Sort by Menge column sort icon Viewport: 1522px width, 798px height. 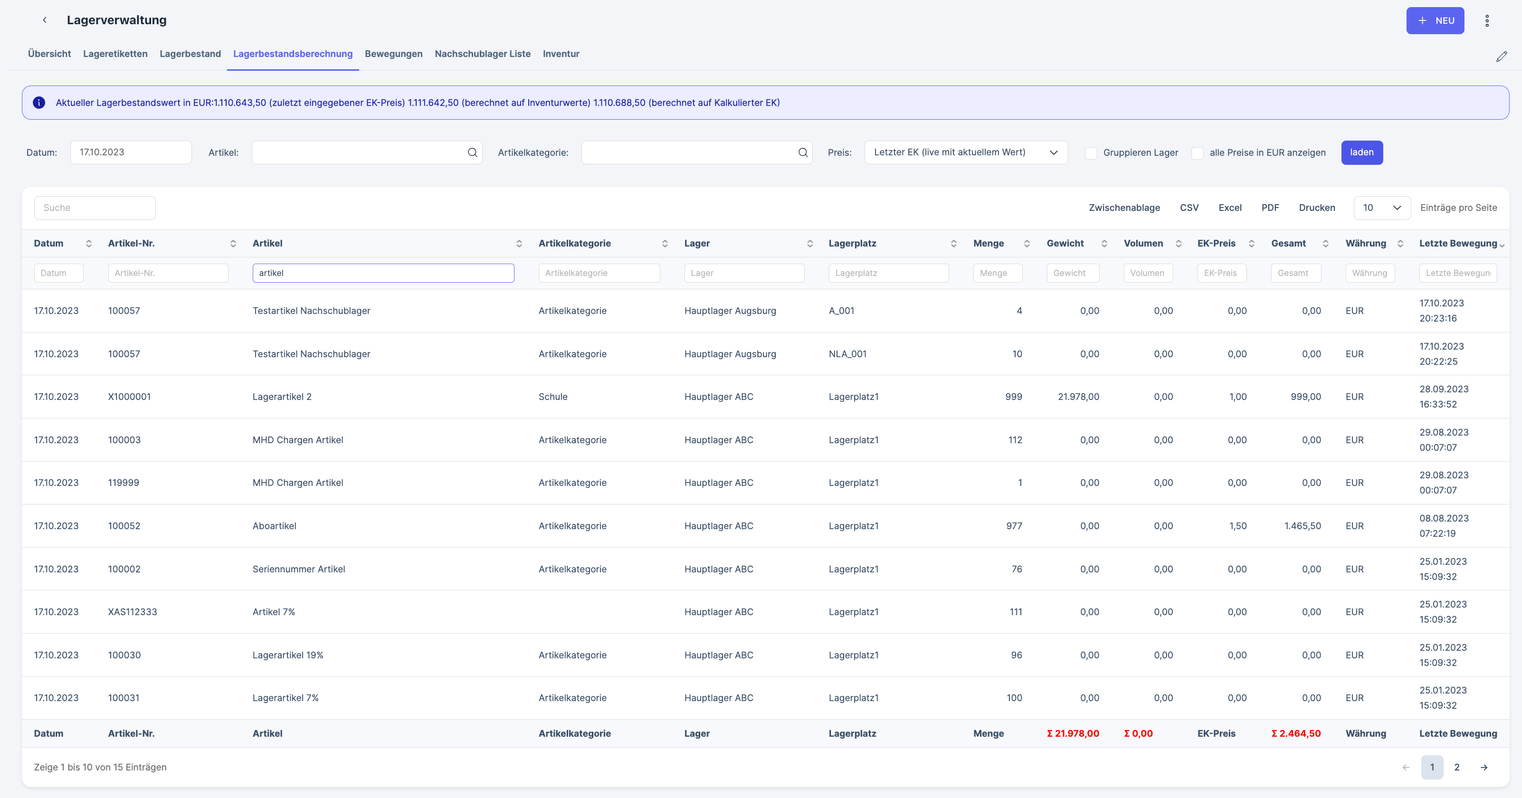click(1026, 244)
